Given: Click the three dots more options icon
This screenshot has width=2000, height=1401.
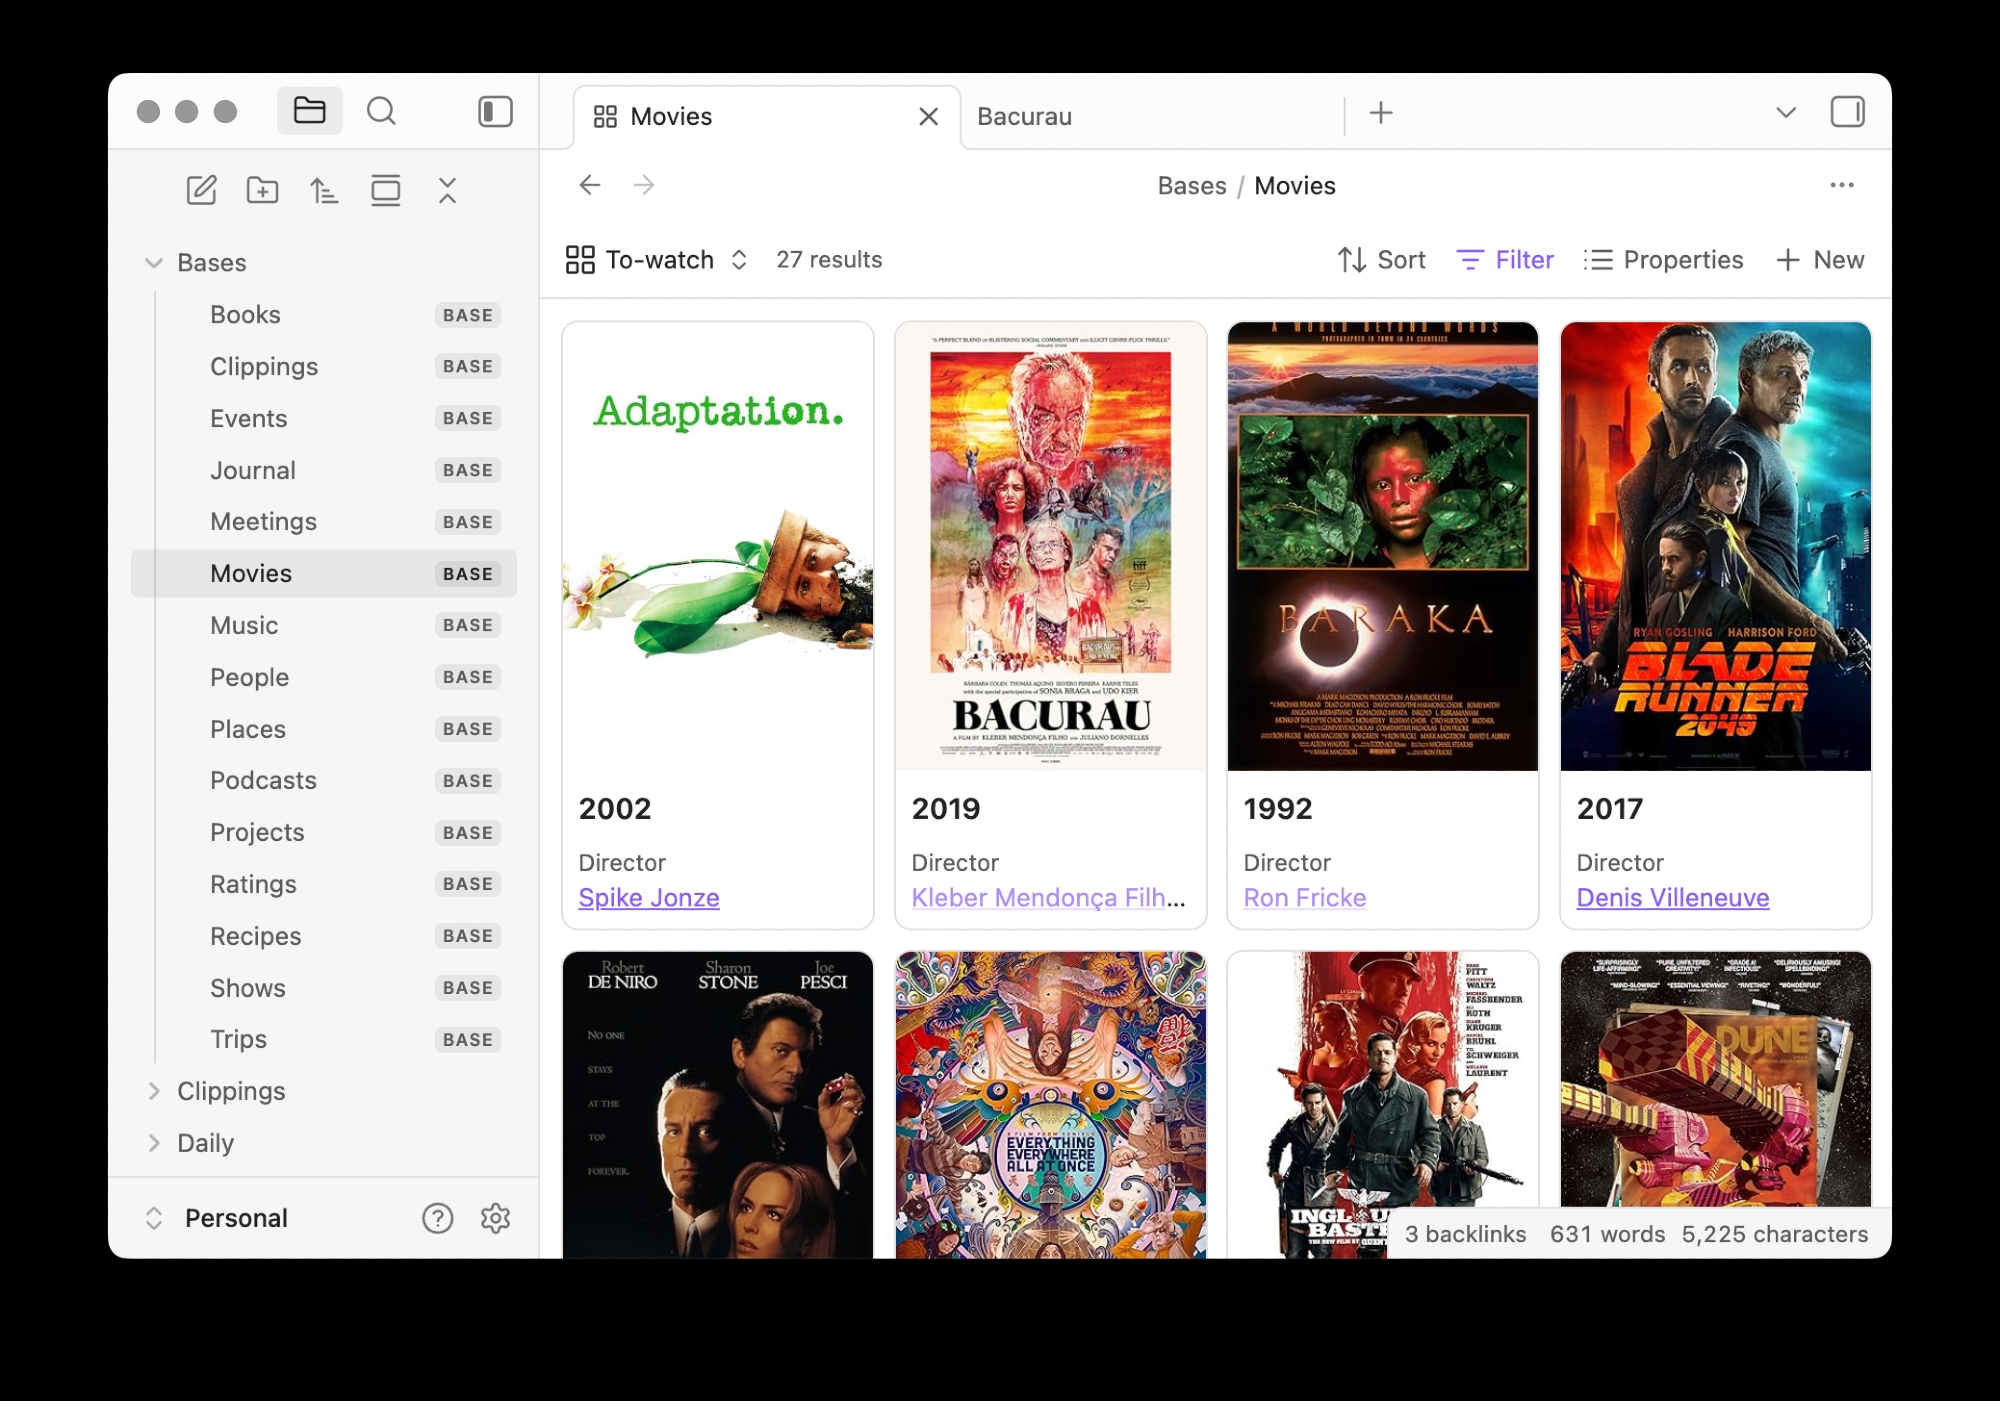Looking at the screenshot, I should tap(1841, 185).
